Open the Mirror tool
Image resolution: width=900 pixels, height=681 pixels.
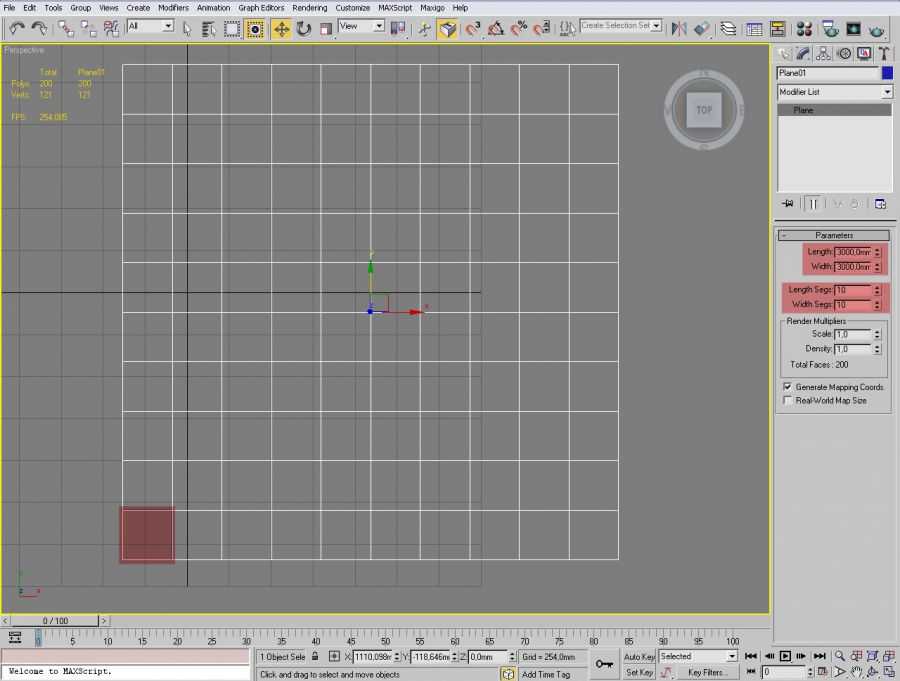[x=678, y=29]
